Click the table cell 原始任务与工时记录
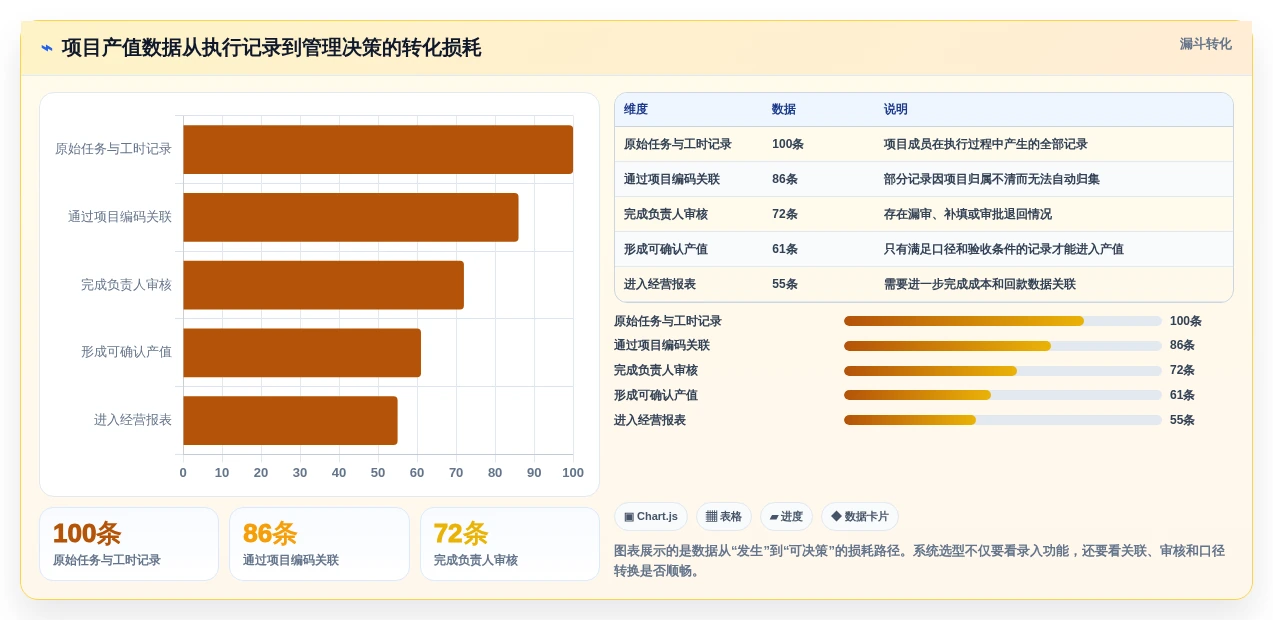Screen dimensions: 1273x620 click(x=678, y=144)
